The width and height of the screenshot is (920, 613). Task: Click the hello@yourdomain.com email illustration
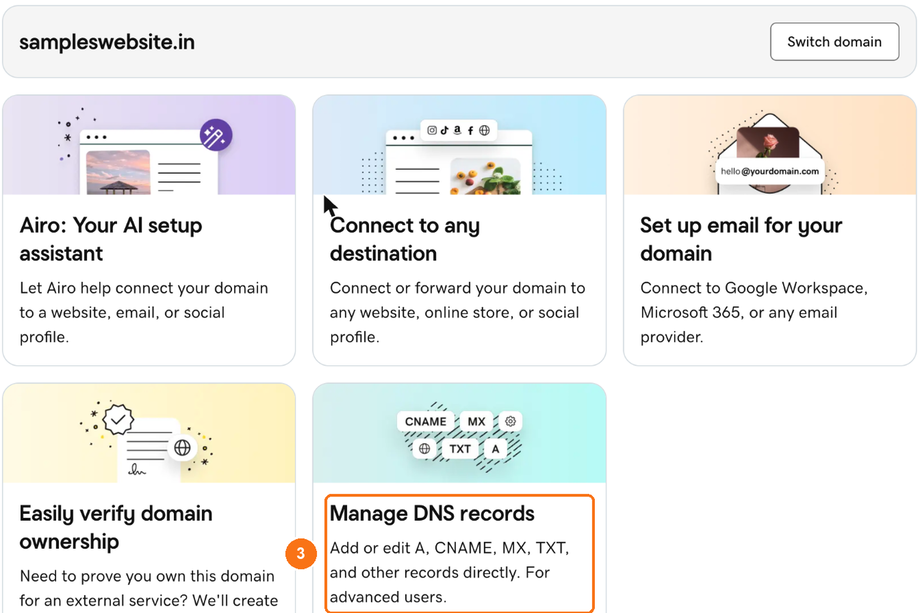(770, 171)
